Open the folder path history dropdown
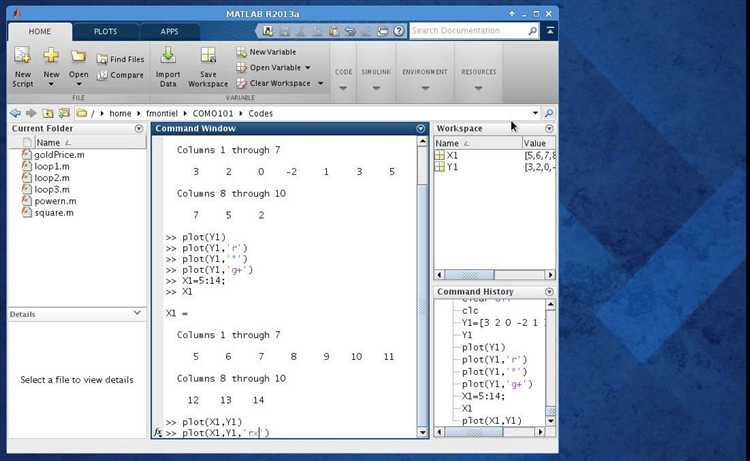Image resolution: width=750 pixels, height=461 pixels. click(535, 113)
